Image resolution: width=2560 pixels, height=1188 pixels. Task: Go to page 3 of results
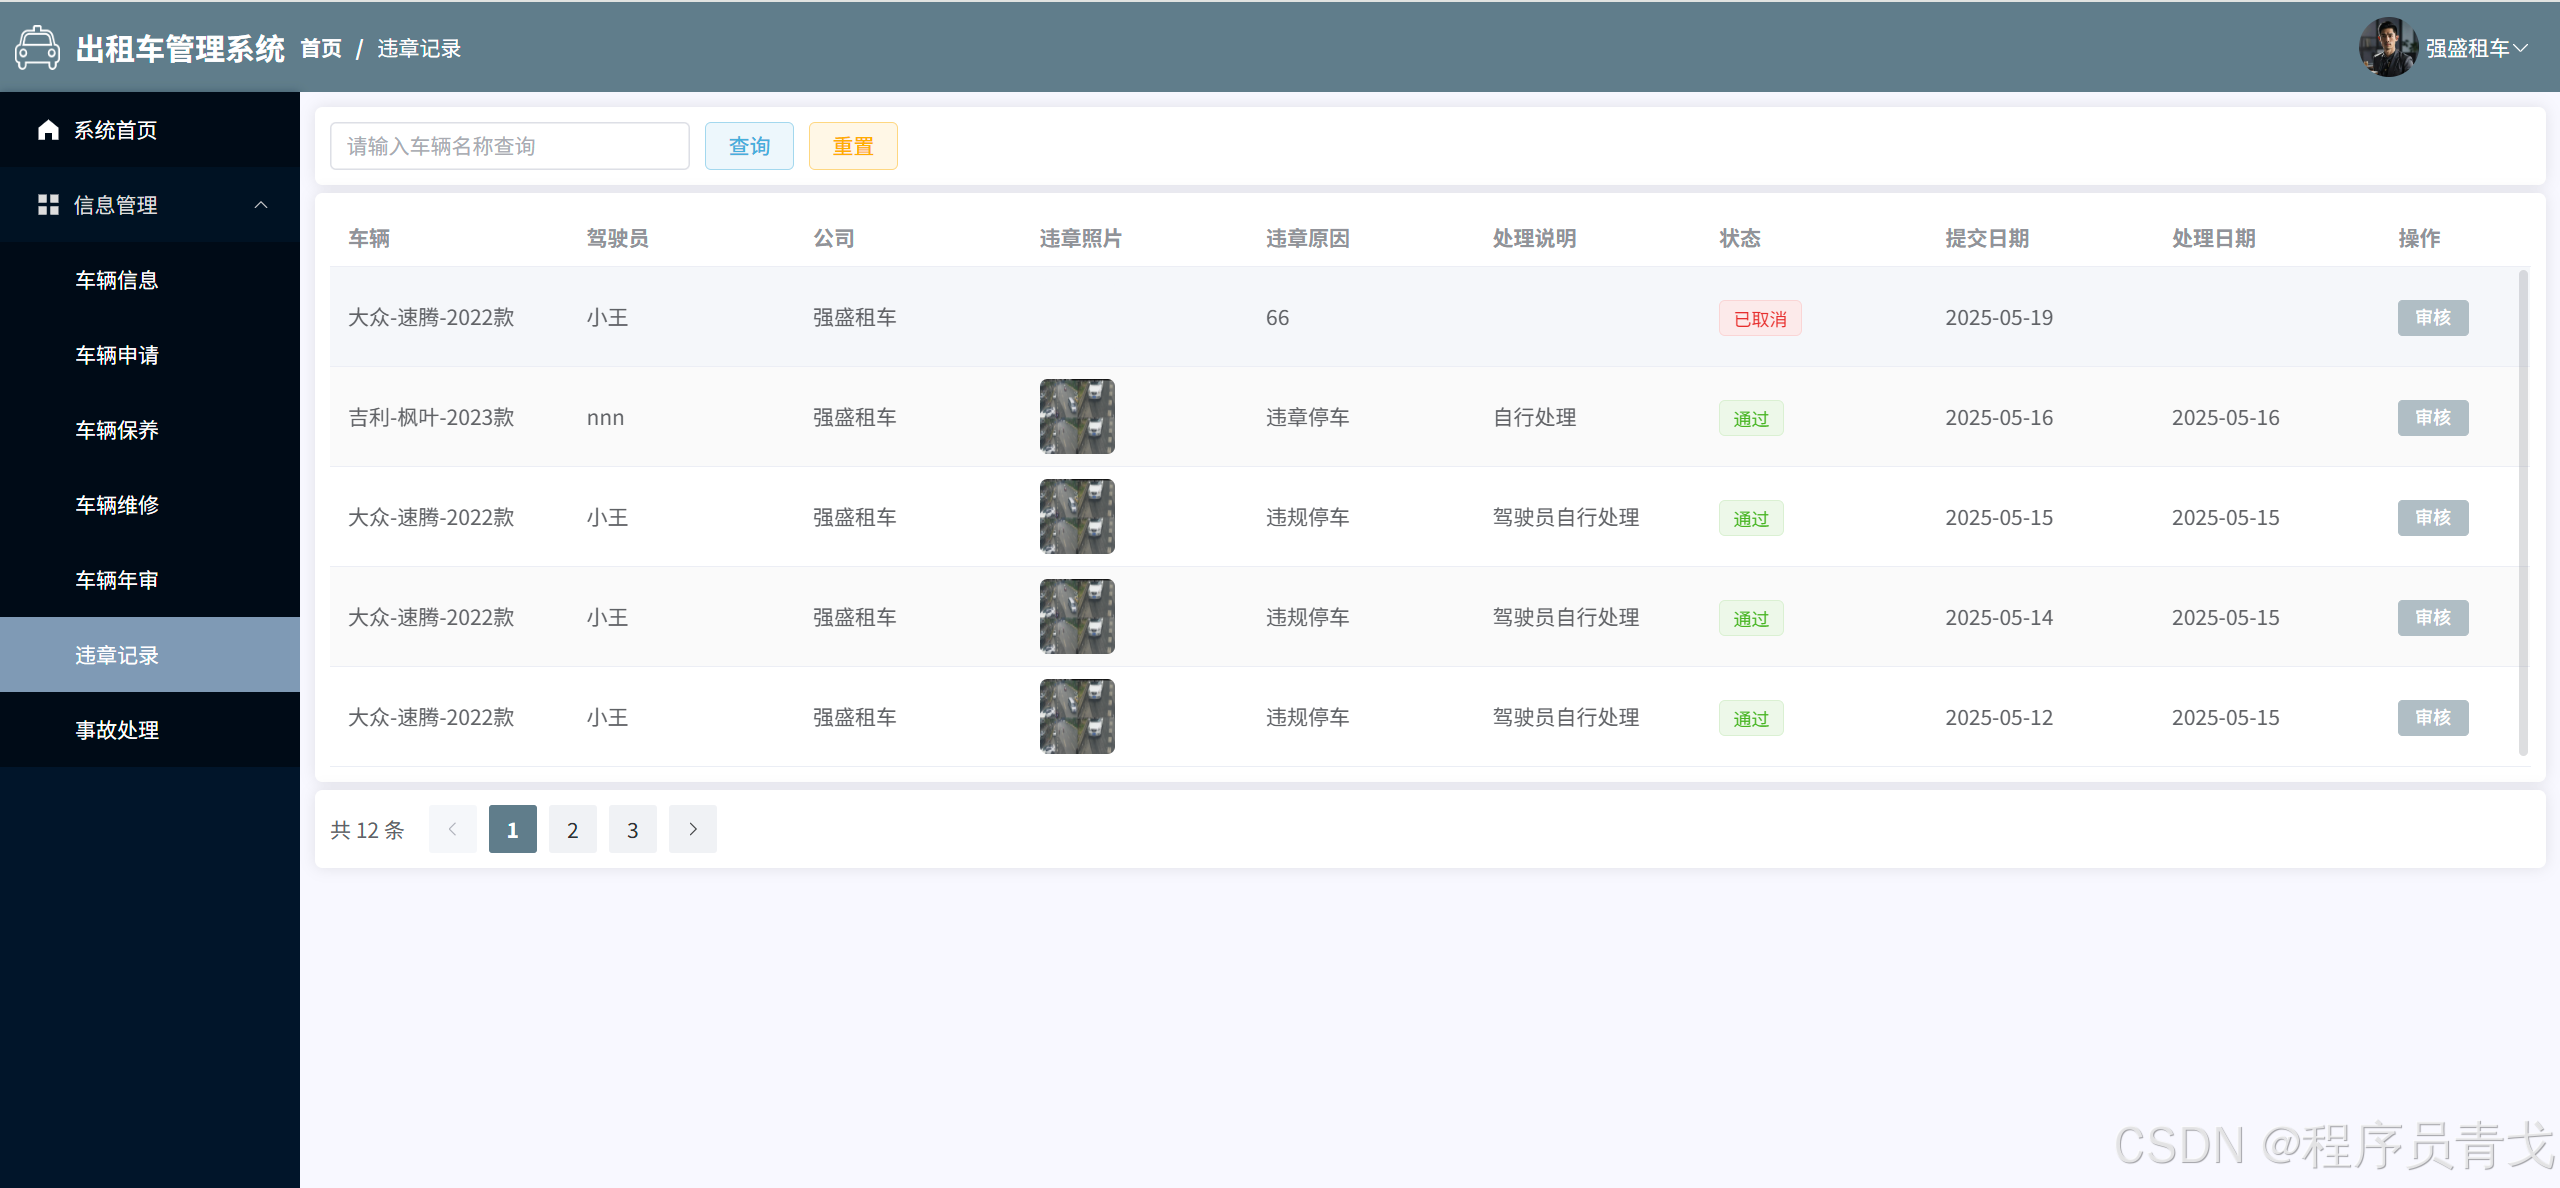[x=632, y=829]
